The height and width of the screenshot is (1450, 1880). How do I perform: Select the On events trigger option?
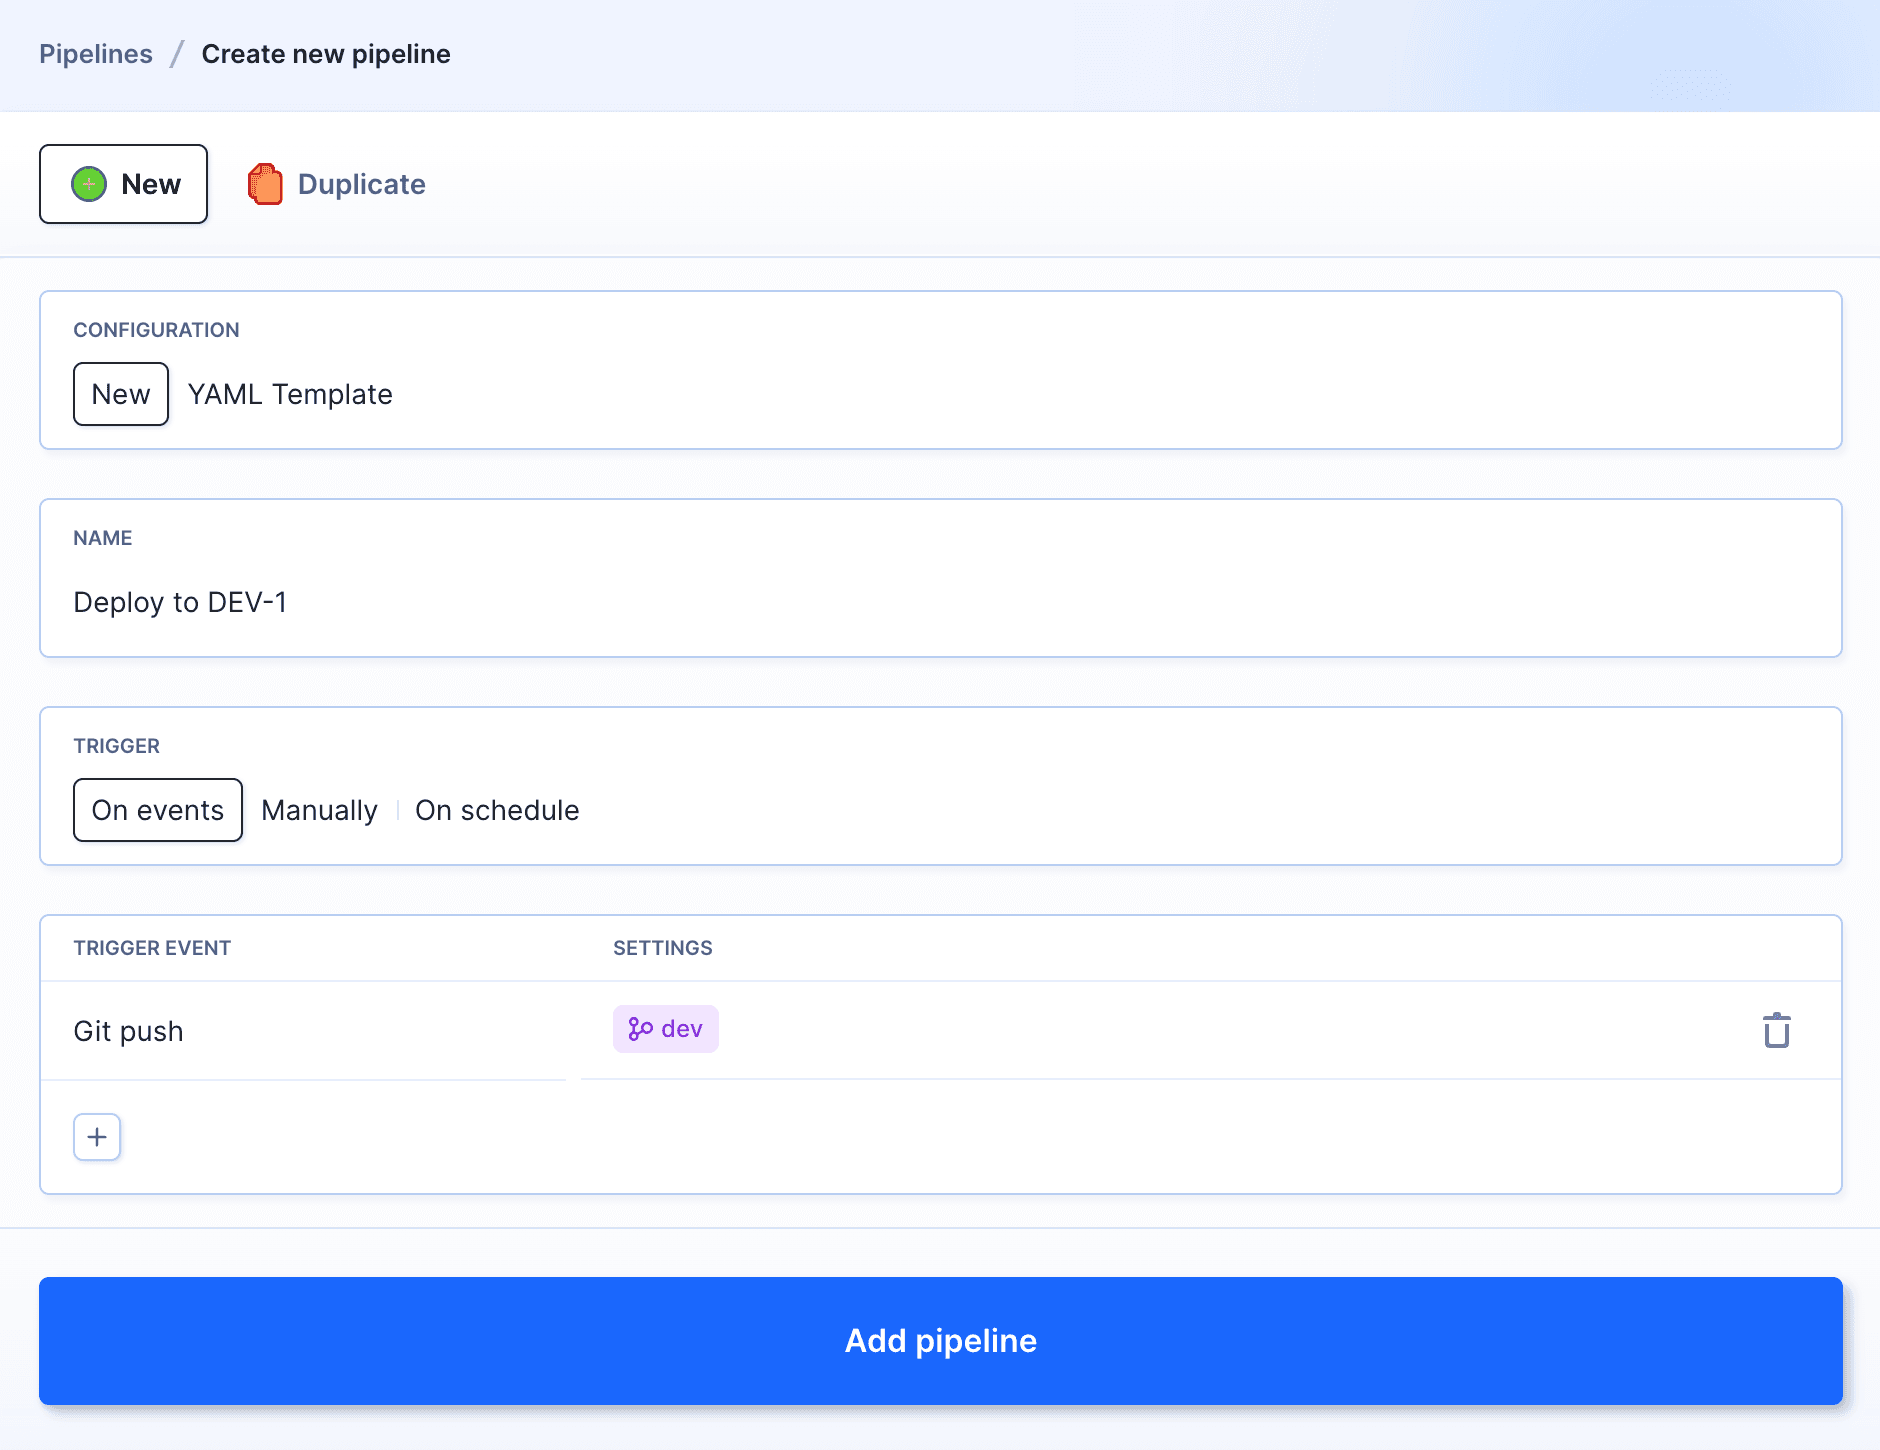click(158, 810)
